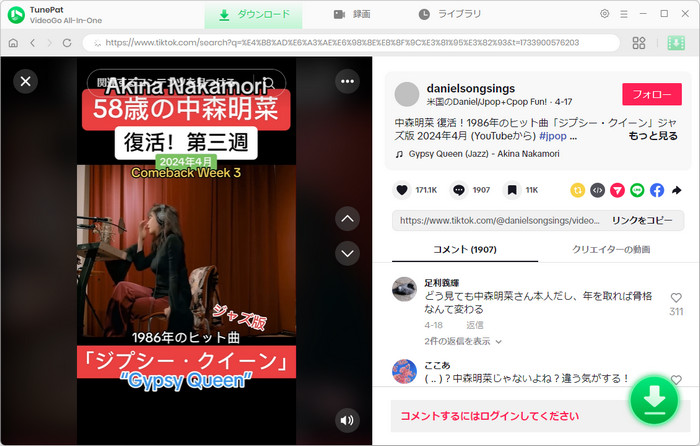Click the search magnifier over video
This screenshot has width=700, height=446.
click(269, 83)
